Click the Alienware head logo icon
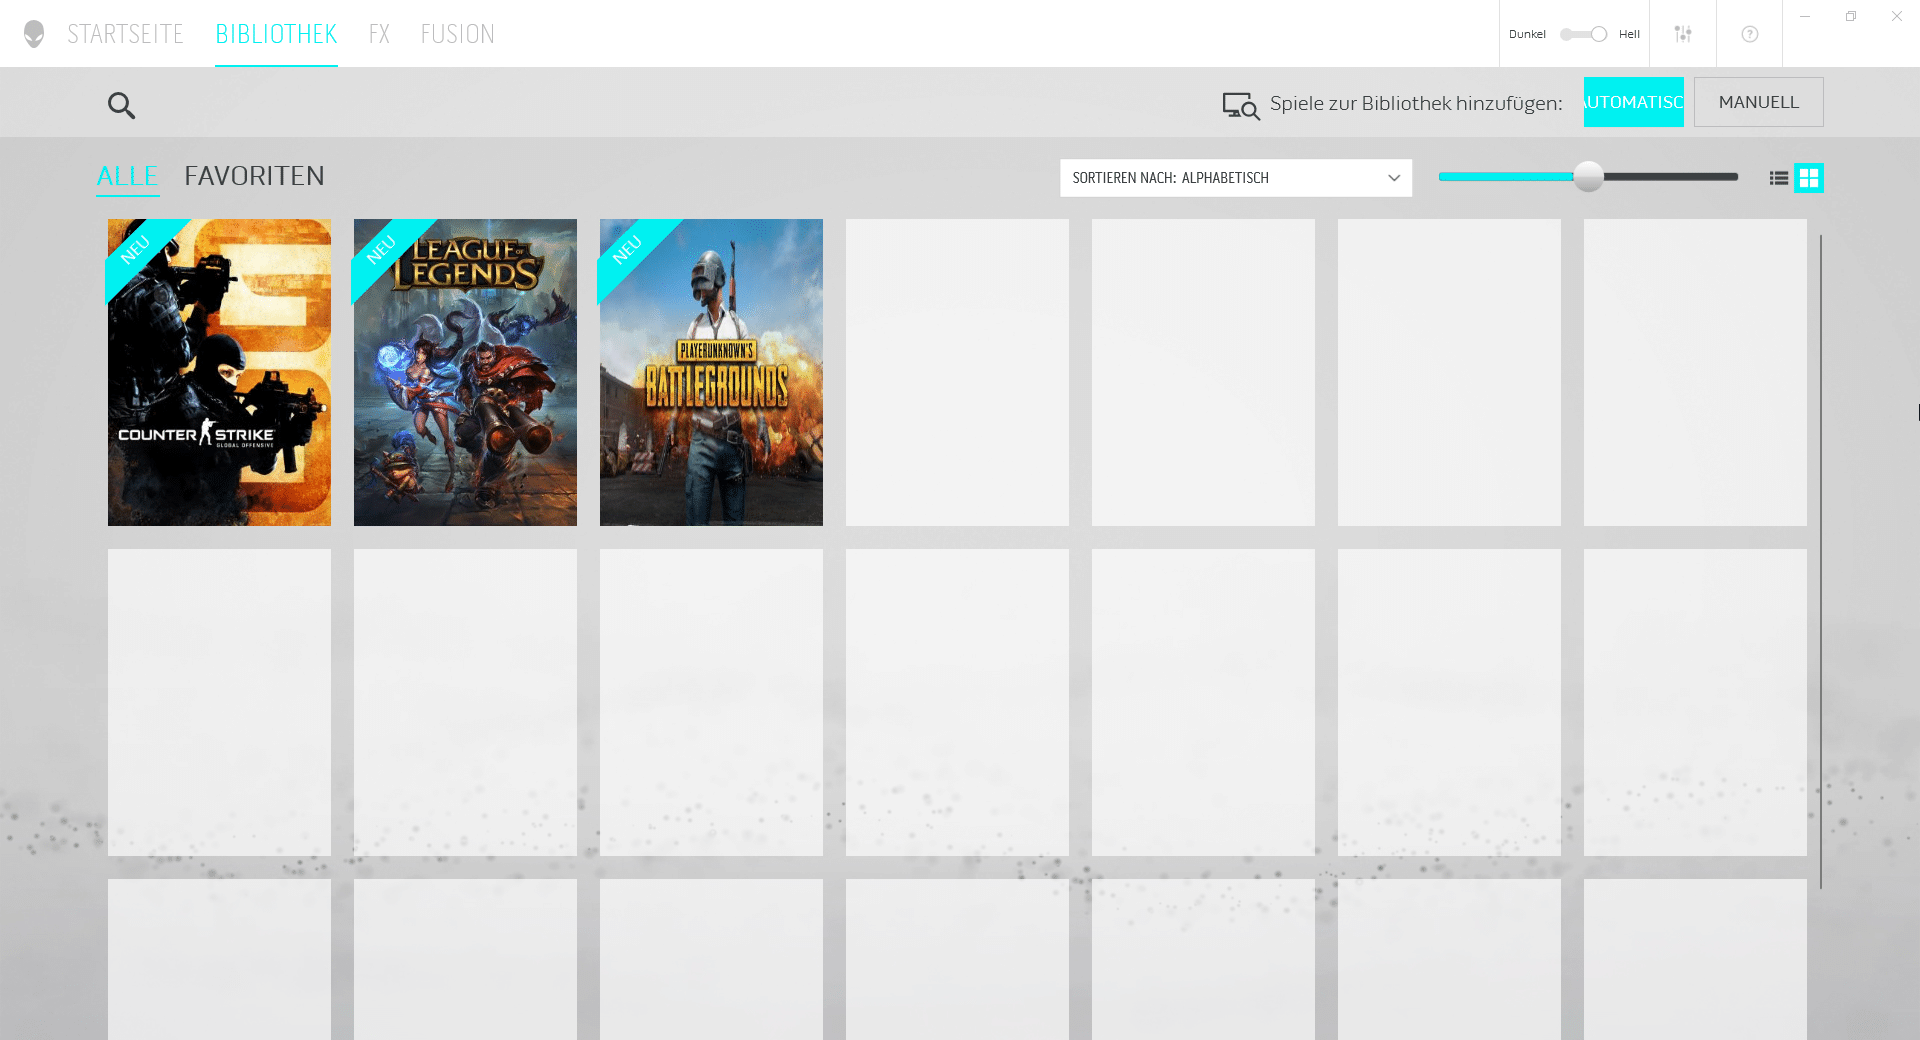 (x=34, y=34)
